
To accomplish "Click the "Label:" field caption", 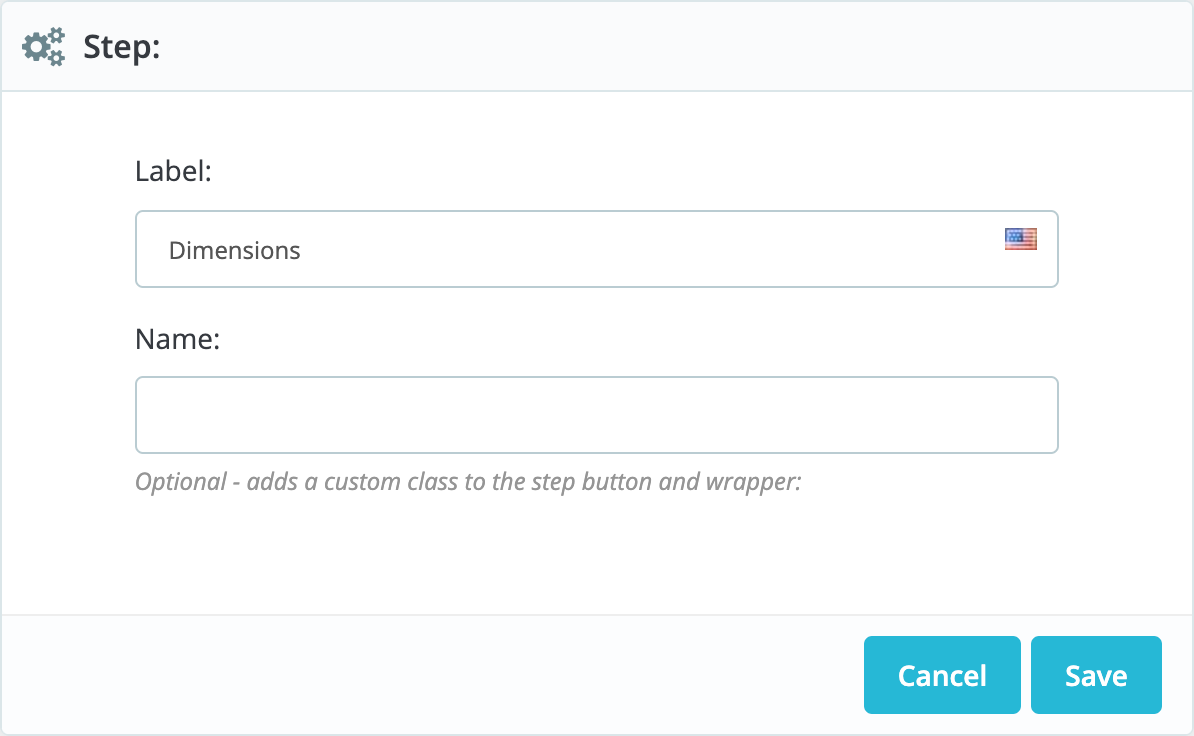I will (x=173, y=172).
